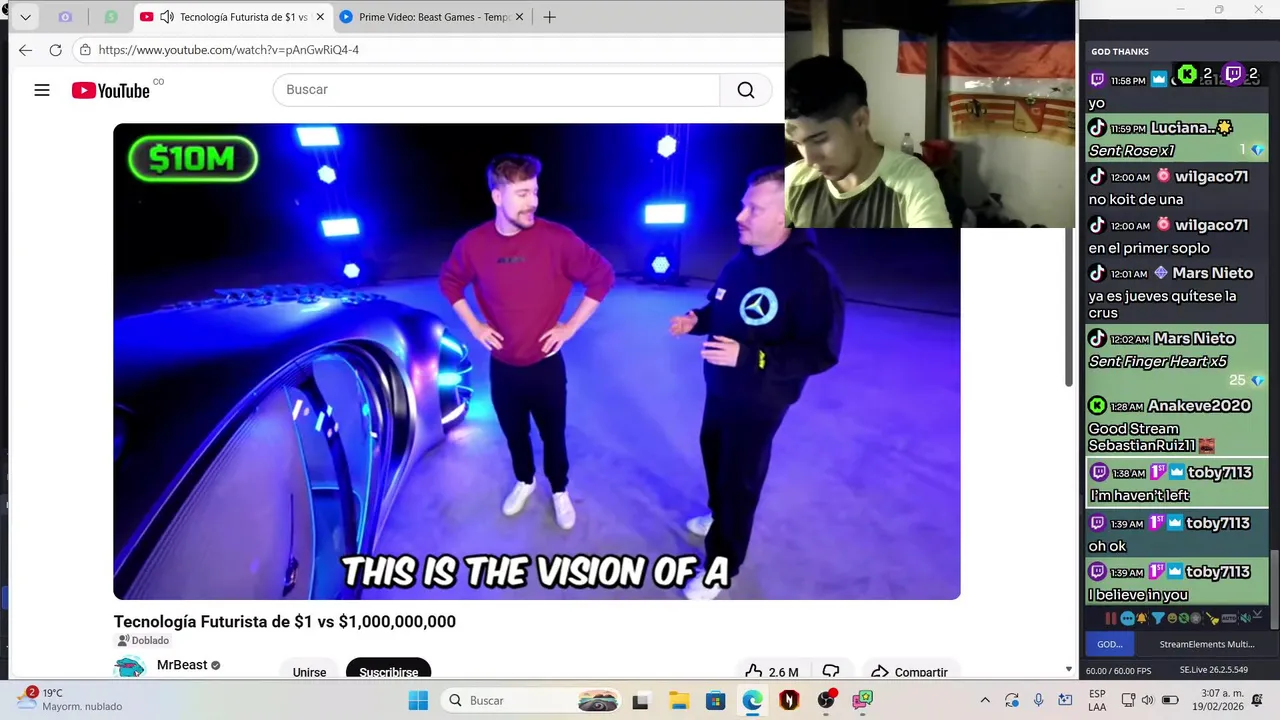The height and width of the screenshot is (720, 1280).
Task: Click the green crossed-out circle icon
Action: coord(1184,618)
